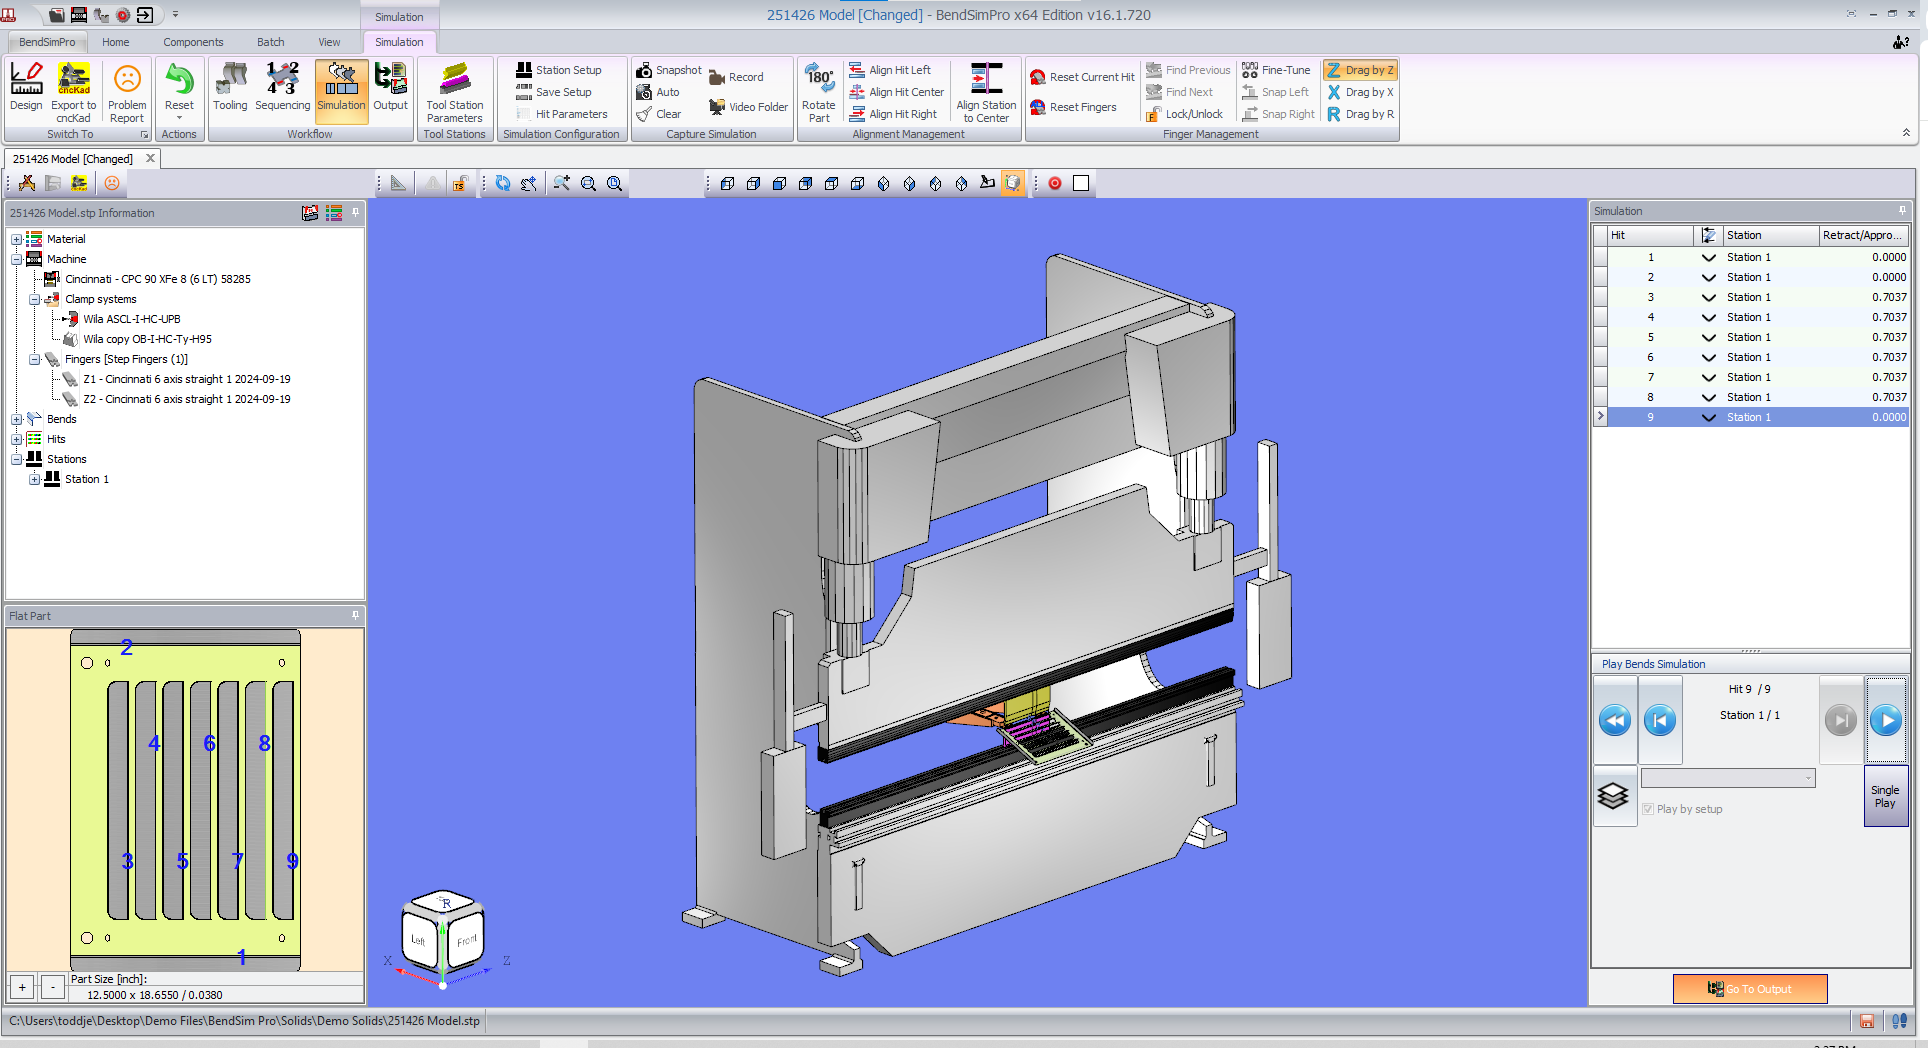This screenshot has height=1048, width=1928.
Task: Play the bend simulation forward
Action: [1886, 720]
